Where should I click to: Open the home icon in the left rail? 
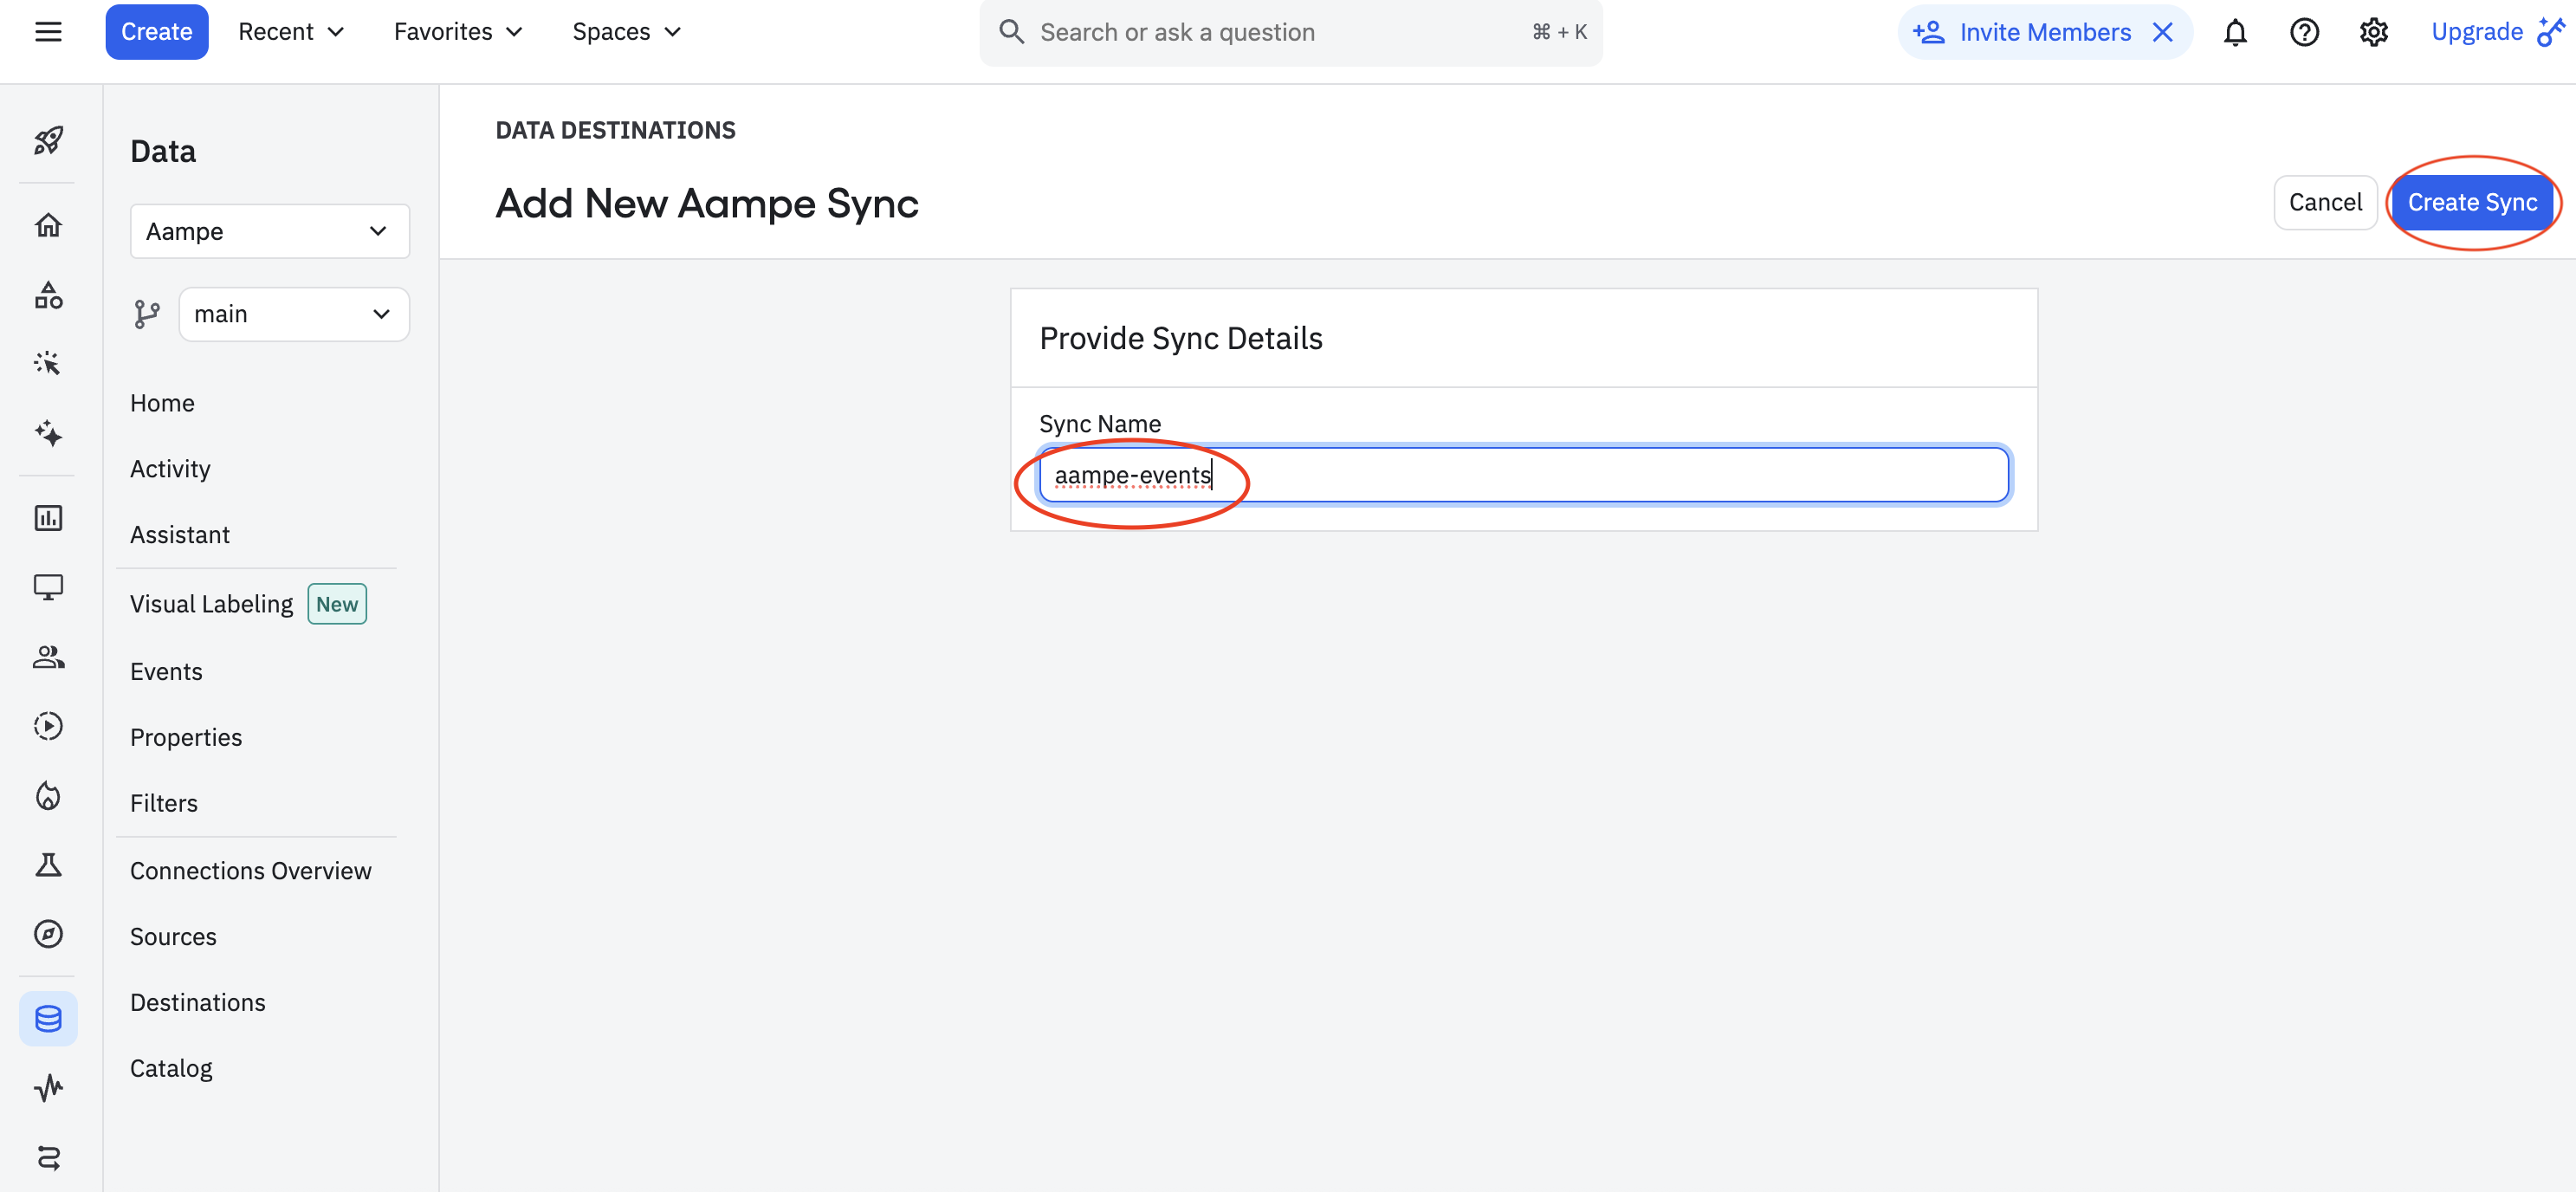tap(48, 225)
